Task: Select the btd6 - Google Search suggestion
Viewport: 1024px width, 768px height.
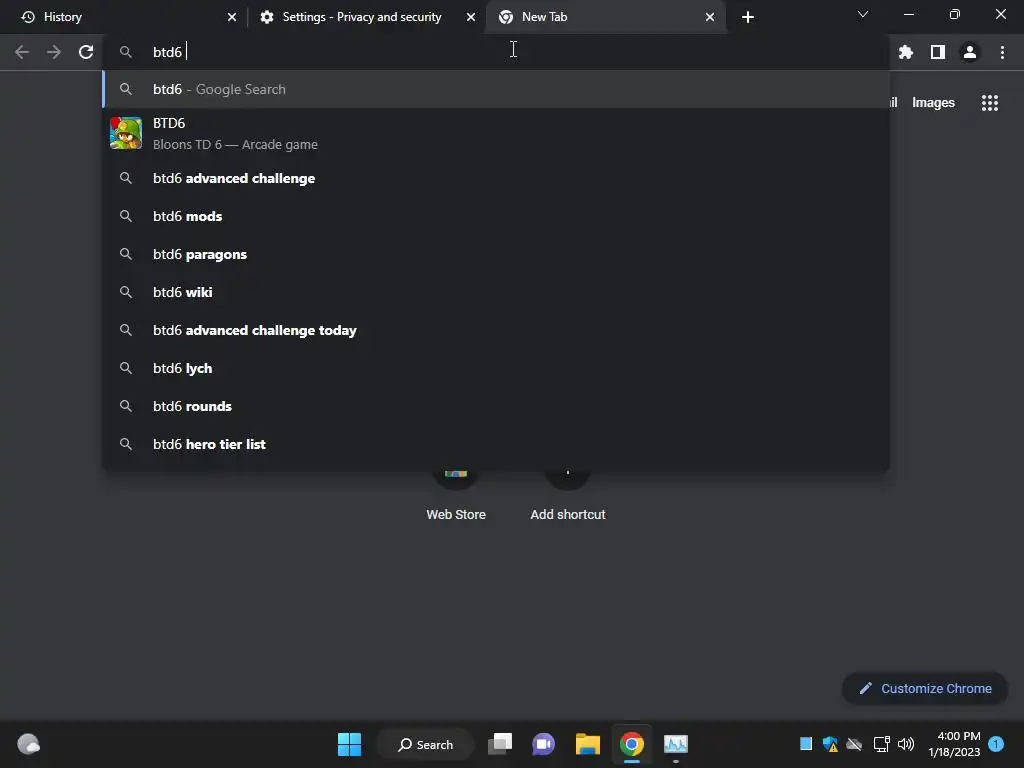Action: (496, 89)
